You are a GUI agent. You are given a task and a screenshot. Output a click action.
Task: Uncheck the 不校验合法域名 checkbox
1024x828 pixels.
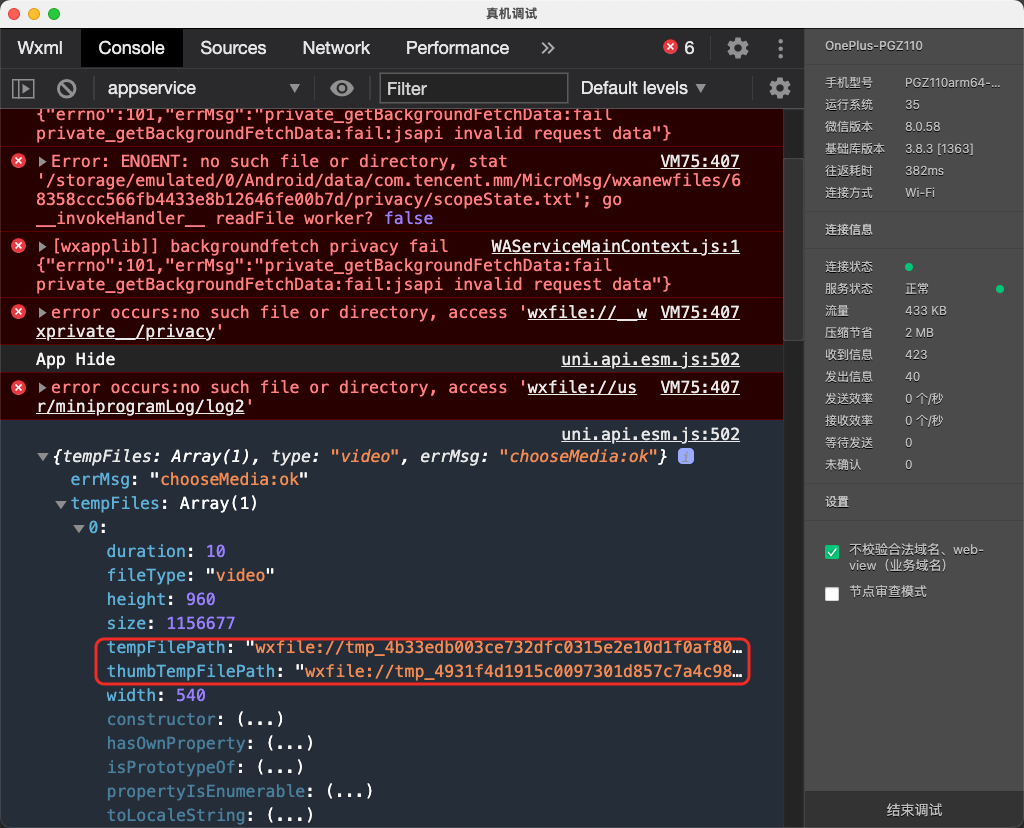pos(832,552)
